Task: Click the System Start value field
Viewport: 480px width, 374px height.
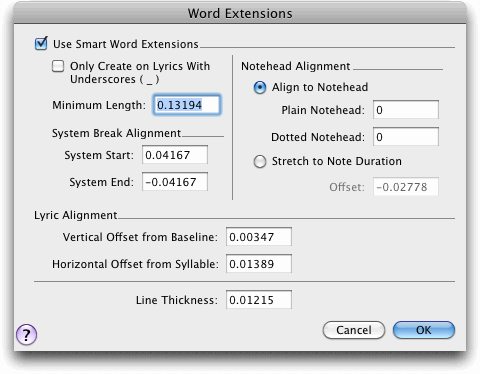Action: click(175, 155)
